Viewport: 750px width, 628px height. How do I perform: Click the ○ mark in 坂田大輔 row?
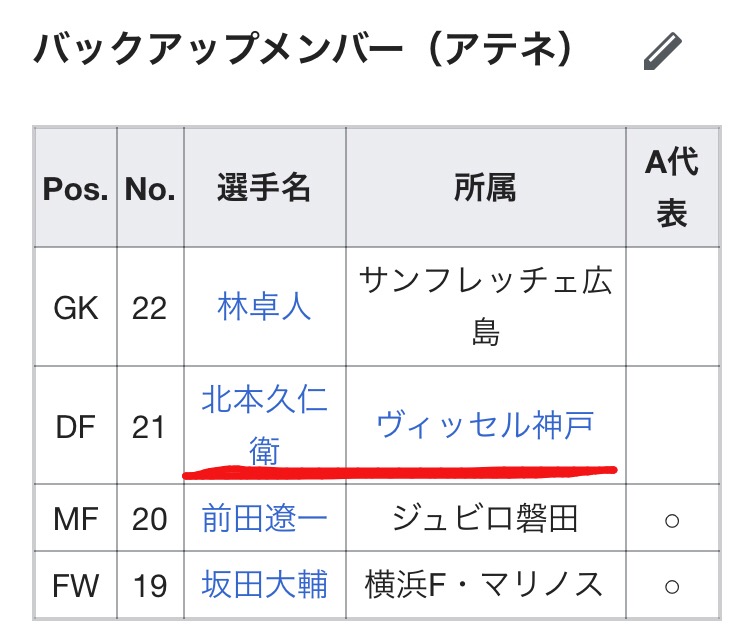point(672,584)
